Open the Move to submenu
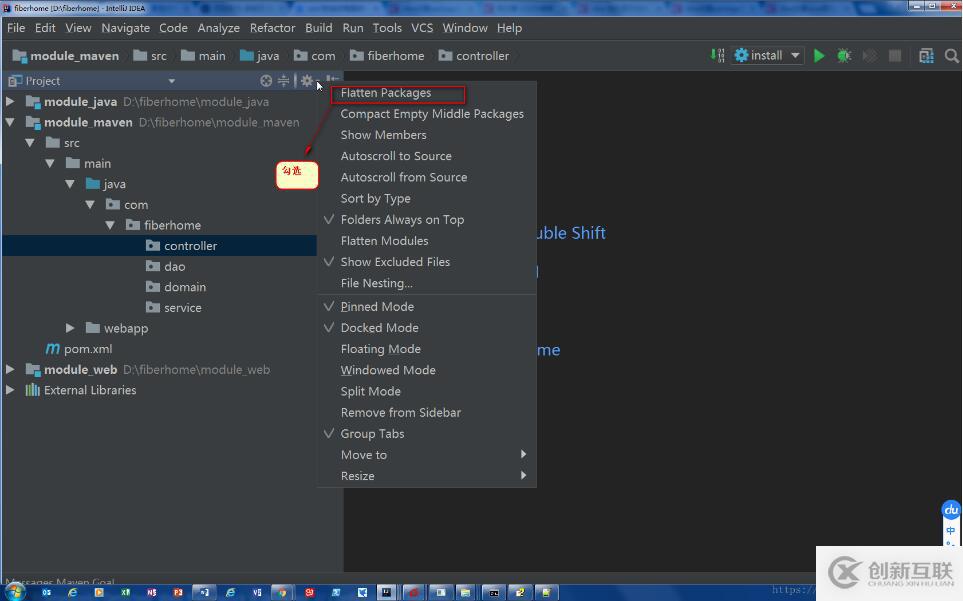 (x=364, y=455)
